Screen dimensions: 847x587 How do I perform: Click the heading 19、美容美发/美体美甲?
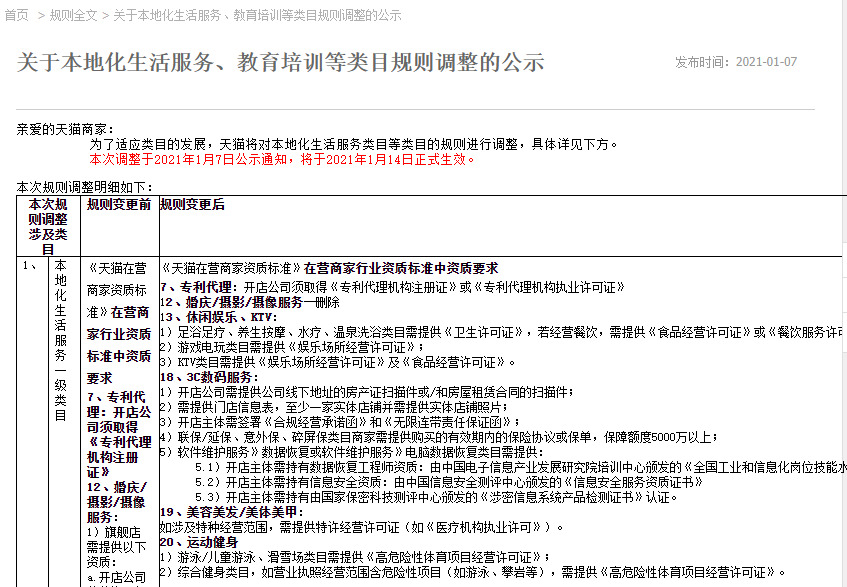(232, 512)
